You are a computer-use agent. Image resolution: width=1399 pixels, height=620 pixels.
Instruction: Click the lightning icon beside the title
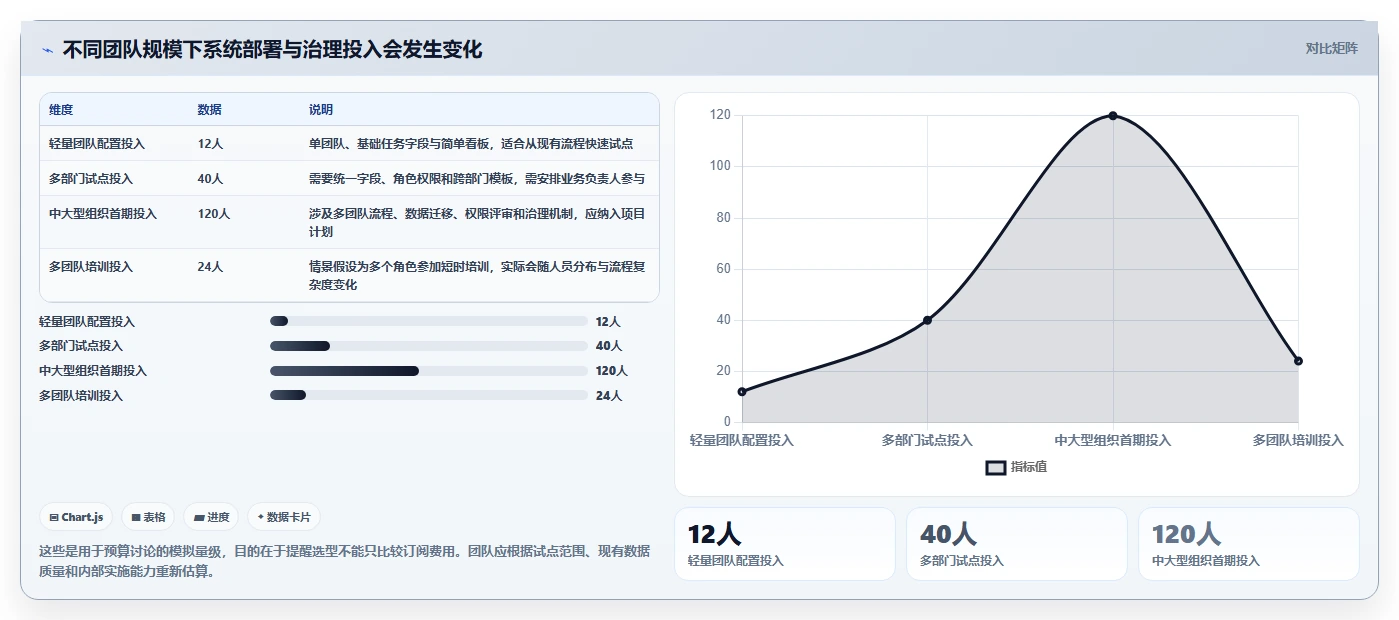47,50
